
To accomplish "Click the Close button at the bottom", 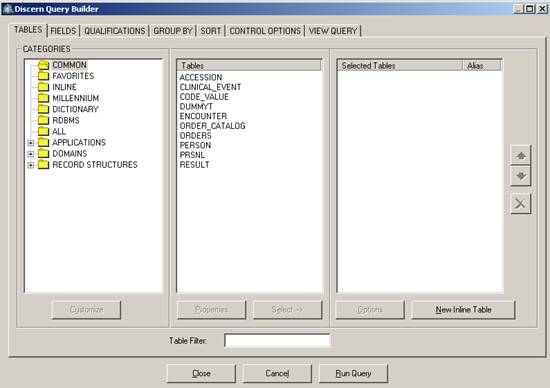I will [201, 374].
